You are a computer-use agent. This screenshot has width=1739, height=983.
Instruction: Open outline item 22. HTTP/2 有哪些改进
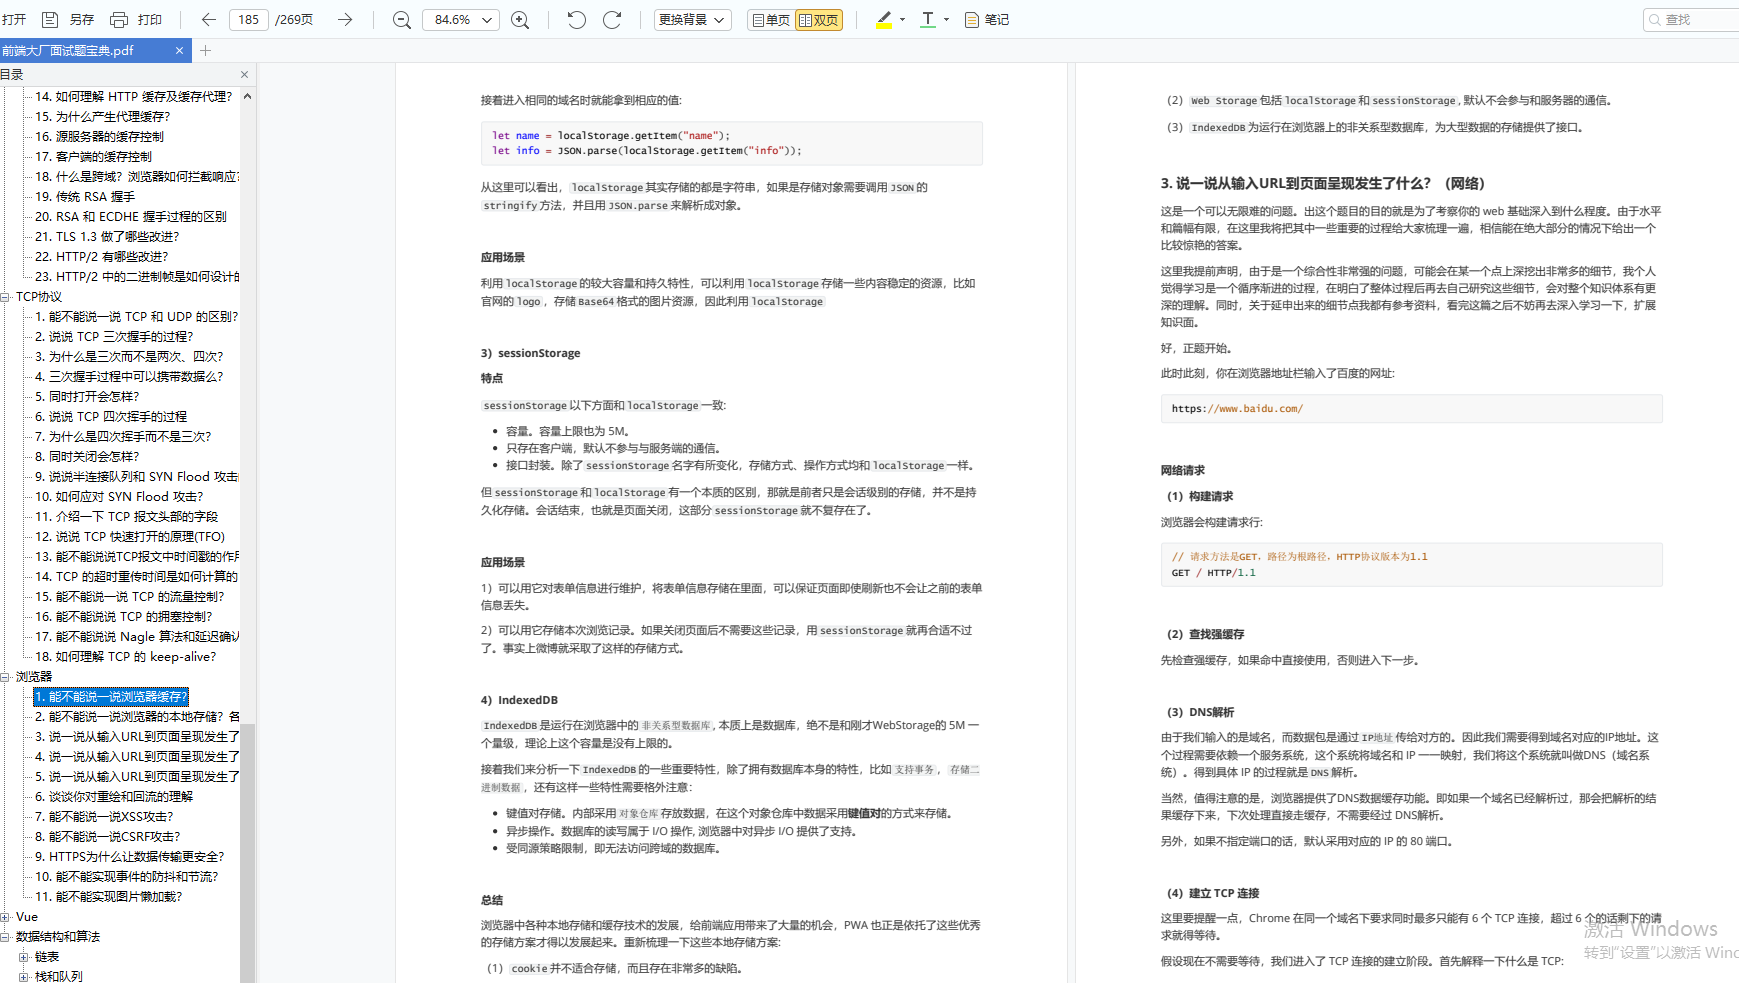click(102, 256)
